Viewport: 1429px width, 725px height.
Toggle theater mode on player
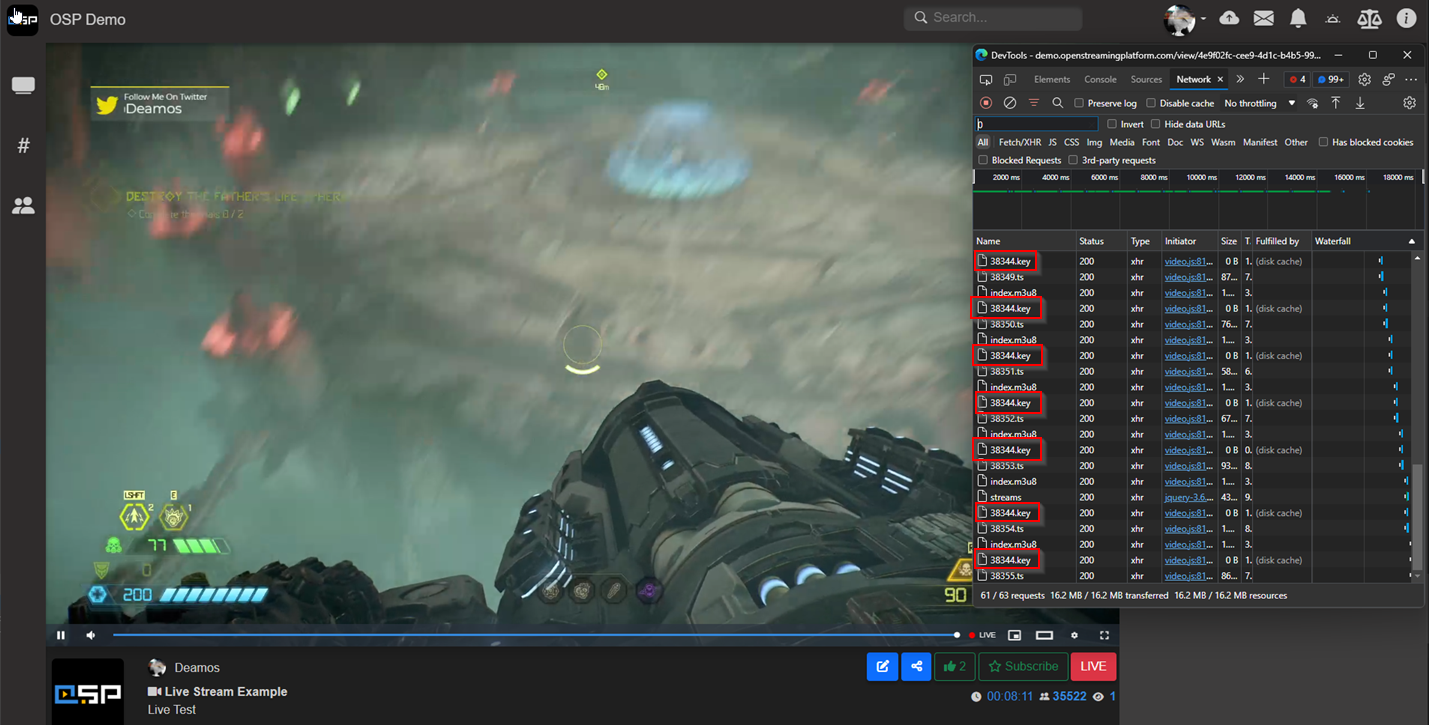pos(1044,635)
